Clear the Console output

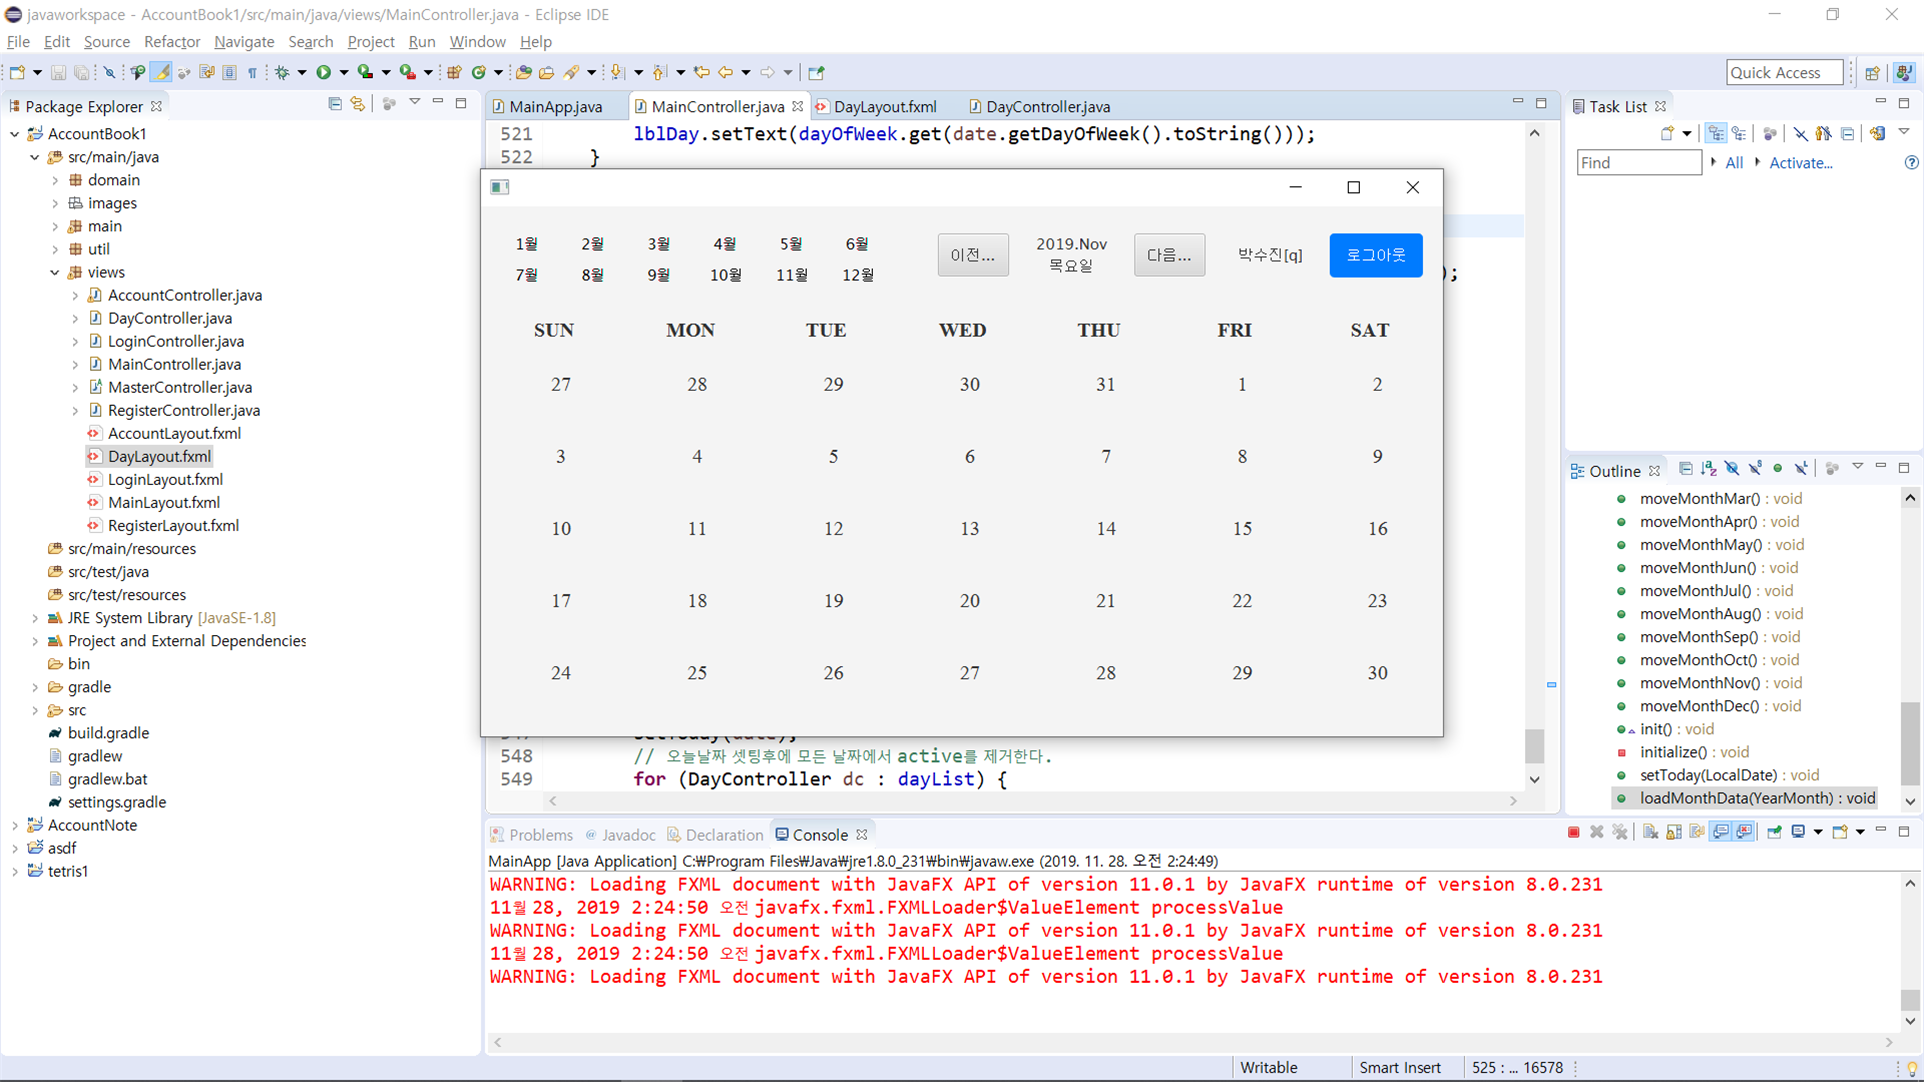pyautogui.click(x=1651, y=831)
